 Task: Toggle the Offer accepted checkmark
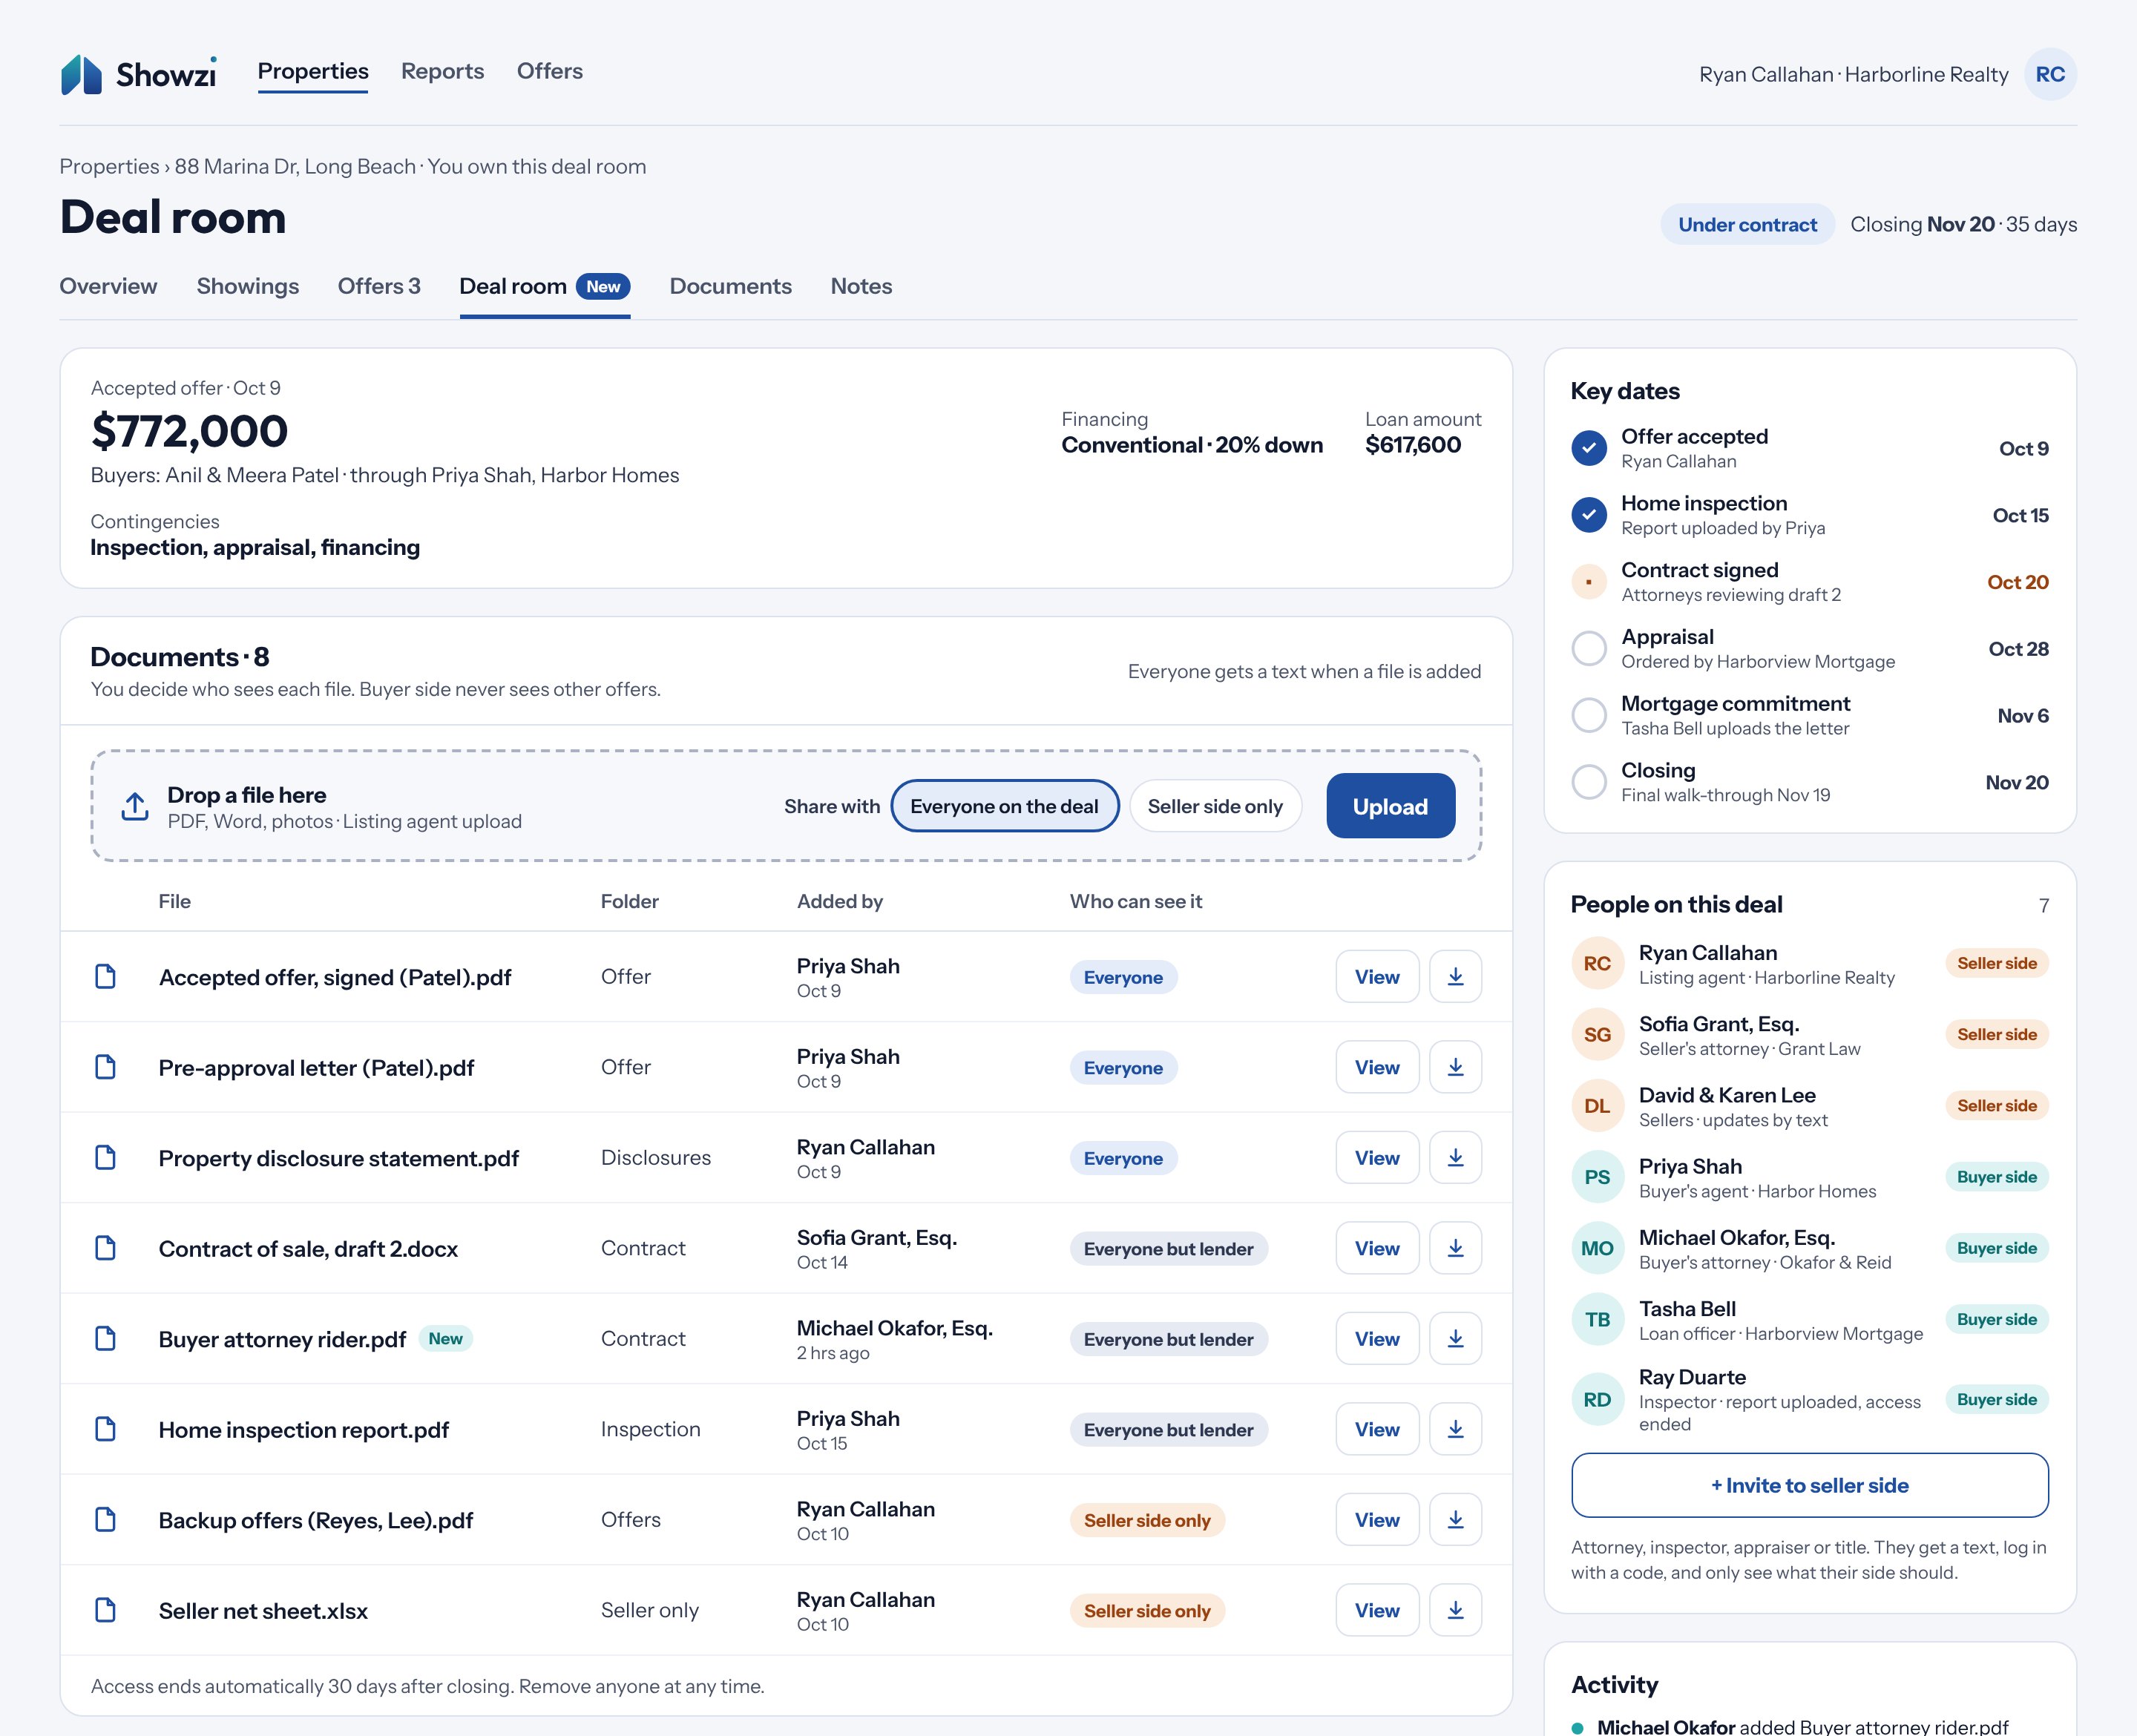(x=1589, y=448)
